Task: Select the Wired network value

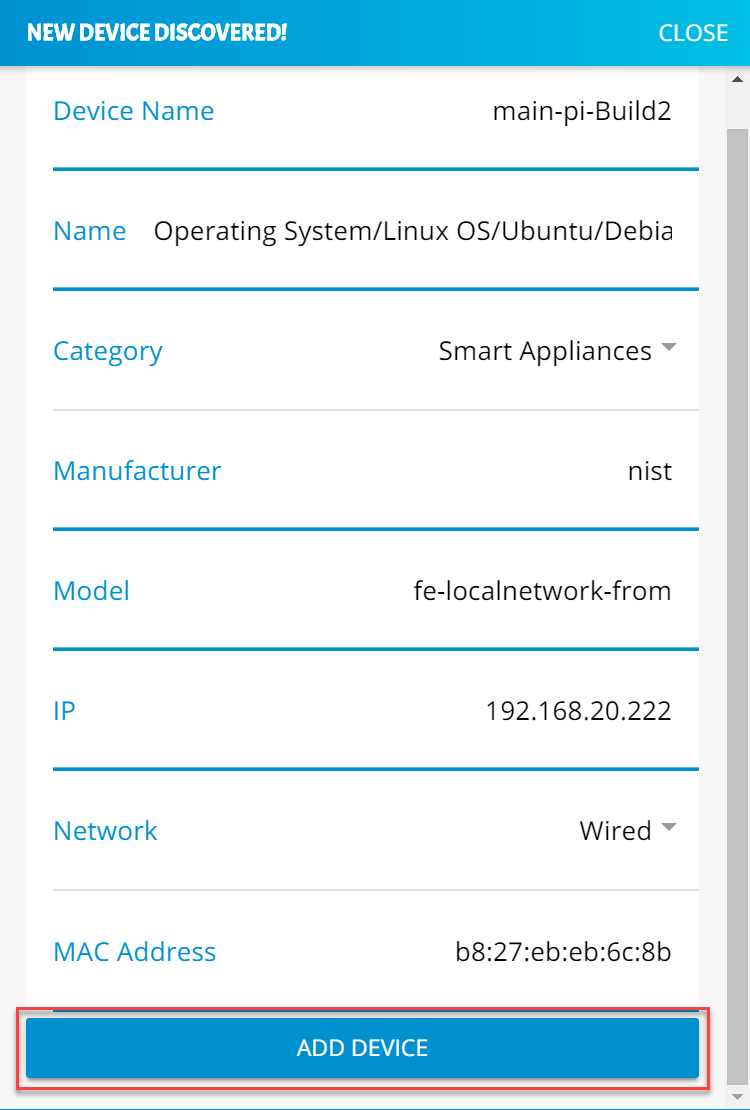Action: pos(615,830)
